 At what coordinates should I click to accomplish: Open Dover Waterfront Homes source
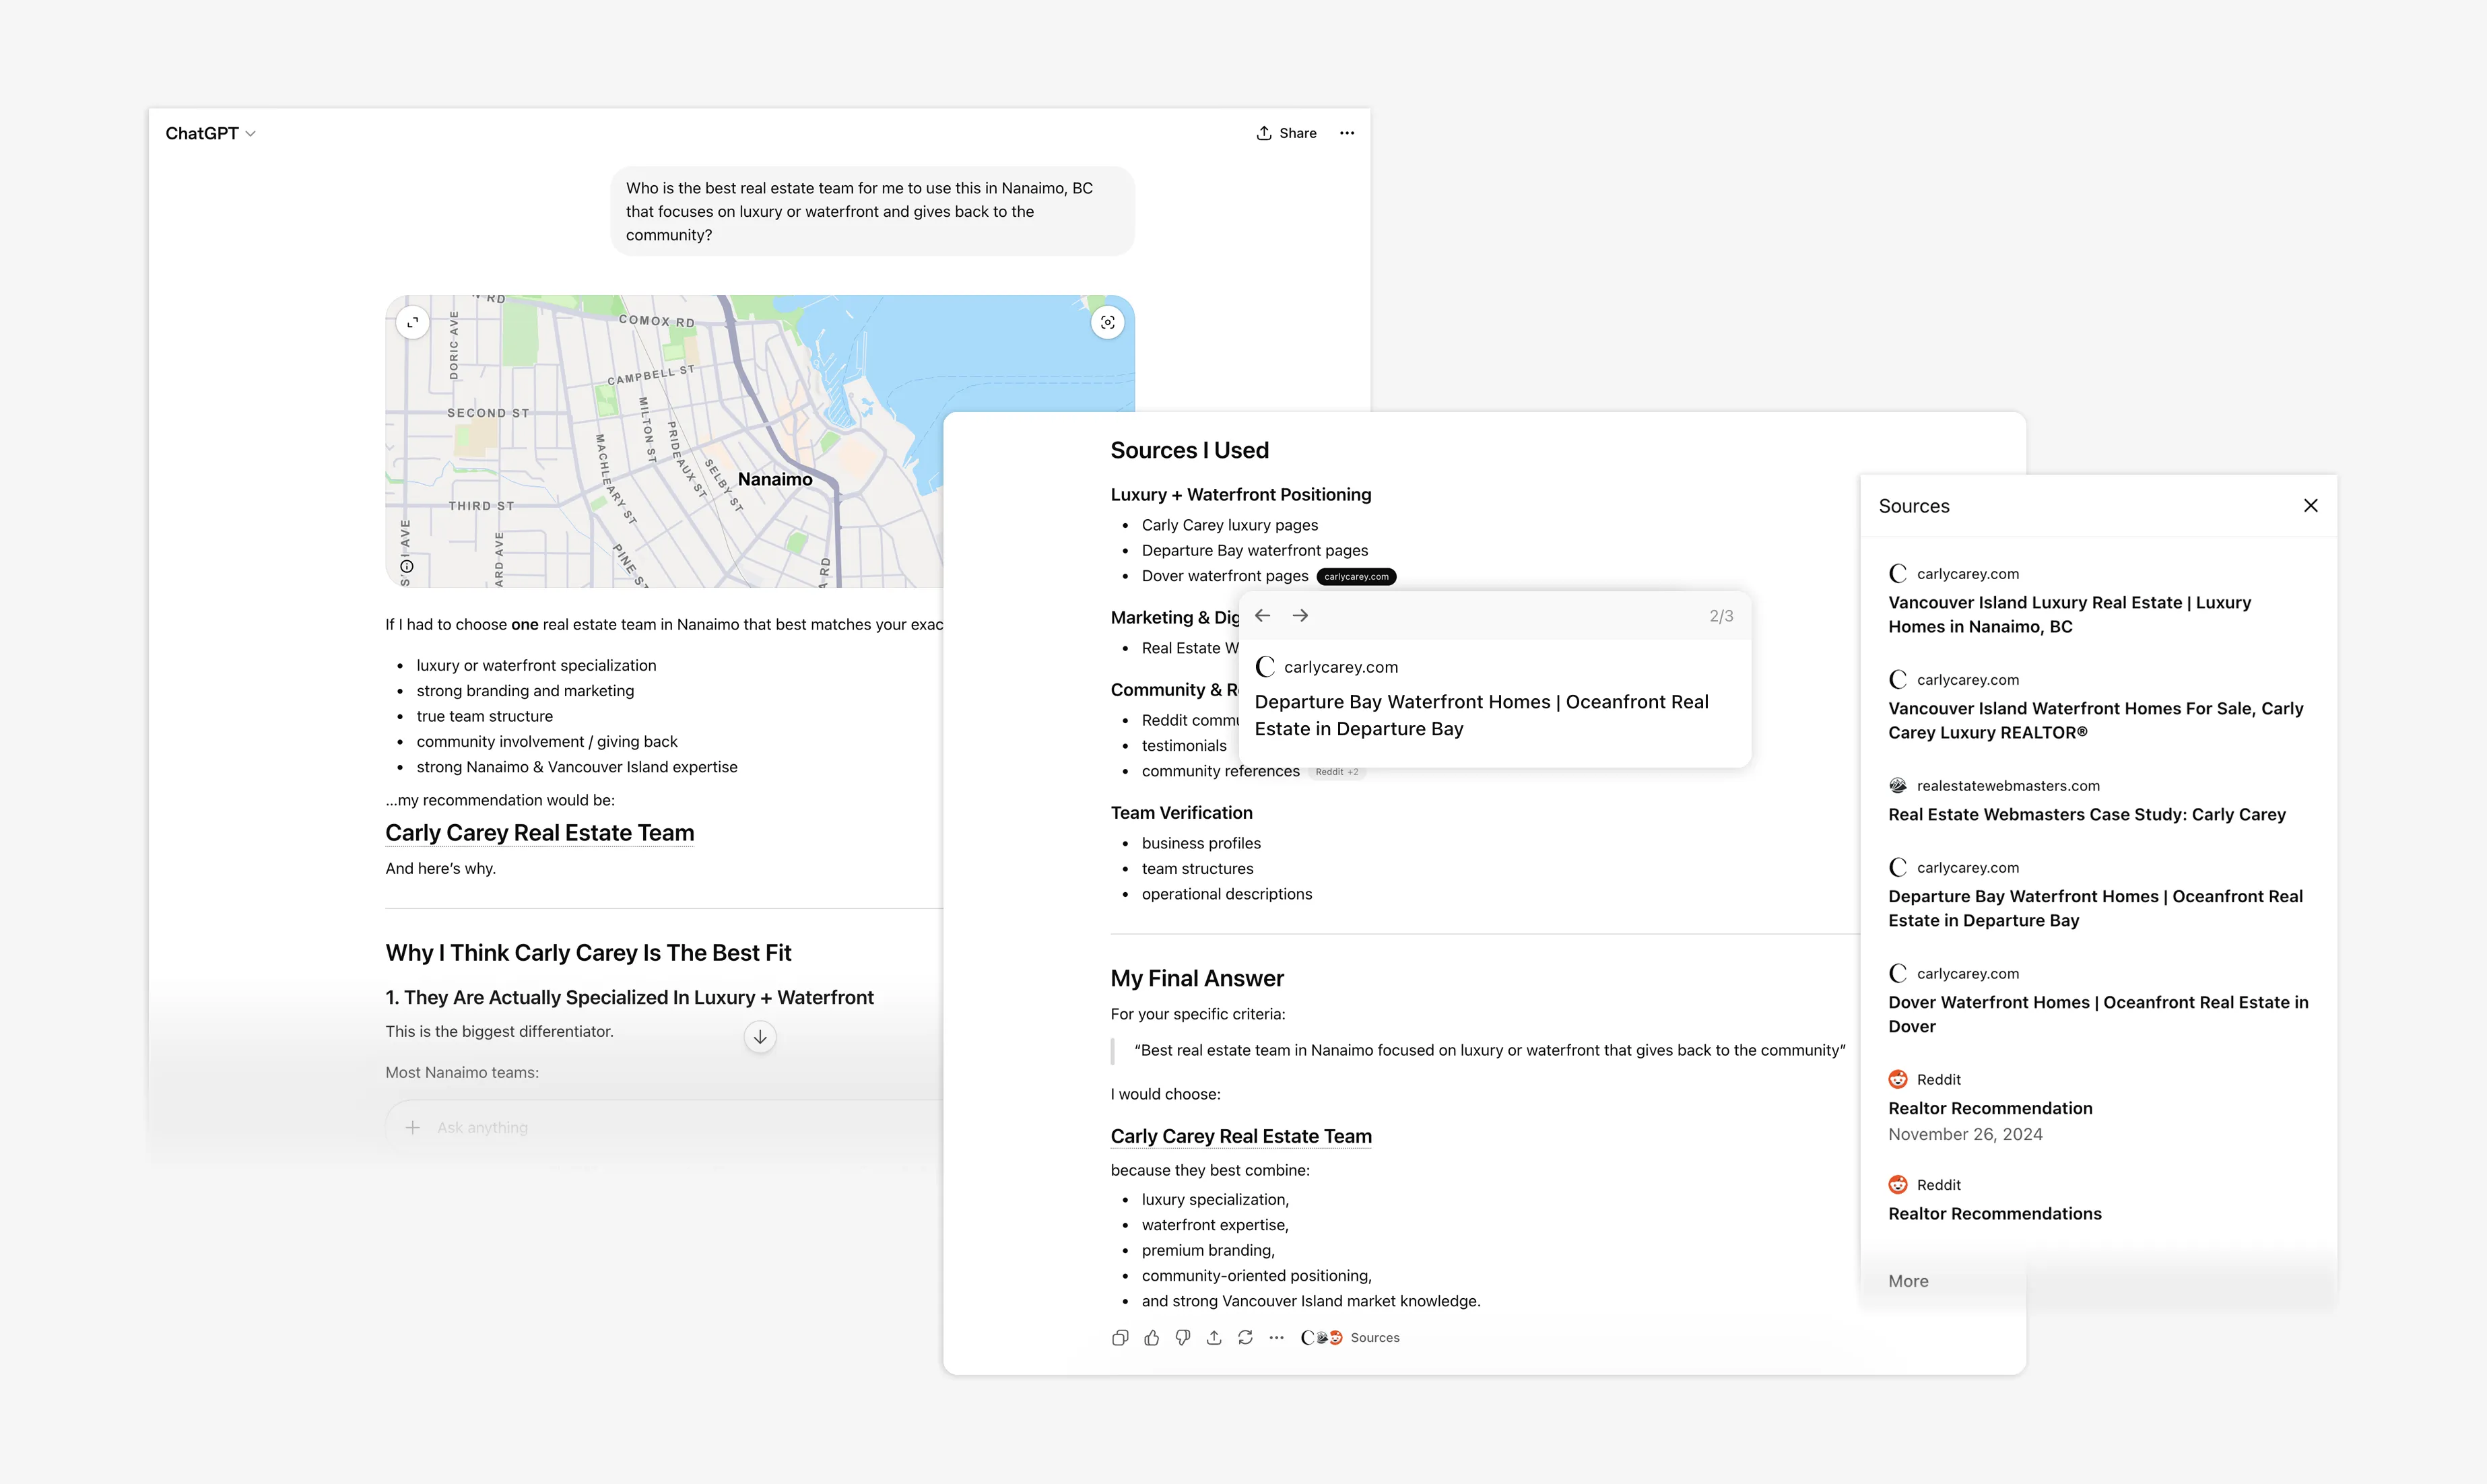(2098, 1015)
